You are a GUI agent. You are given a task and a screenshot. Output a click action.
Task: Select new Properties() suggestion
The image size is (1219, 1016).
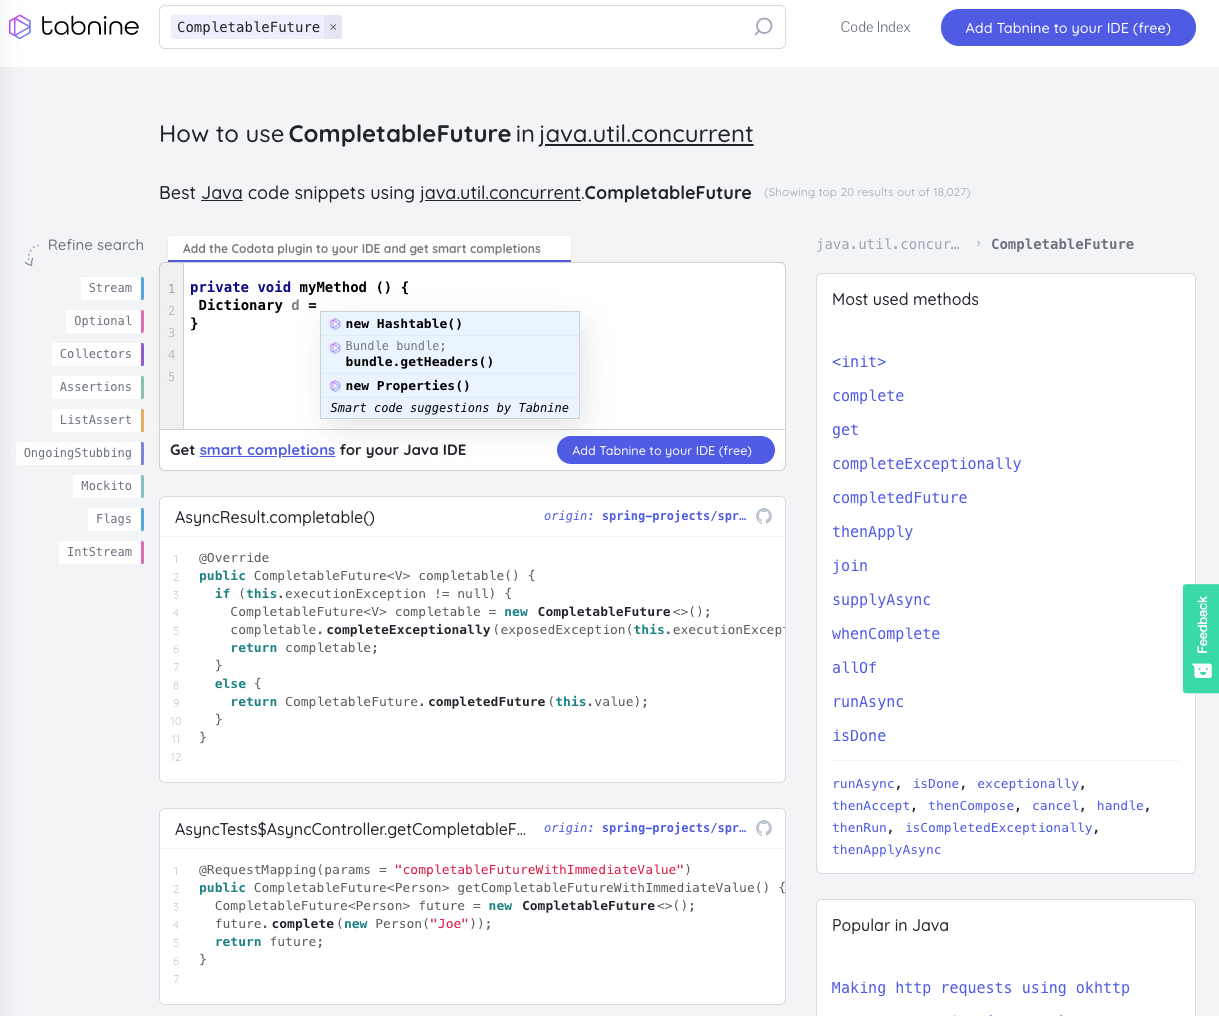point(450,386)
